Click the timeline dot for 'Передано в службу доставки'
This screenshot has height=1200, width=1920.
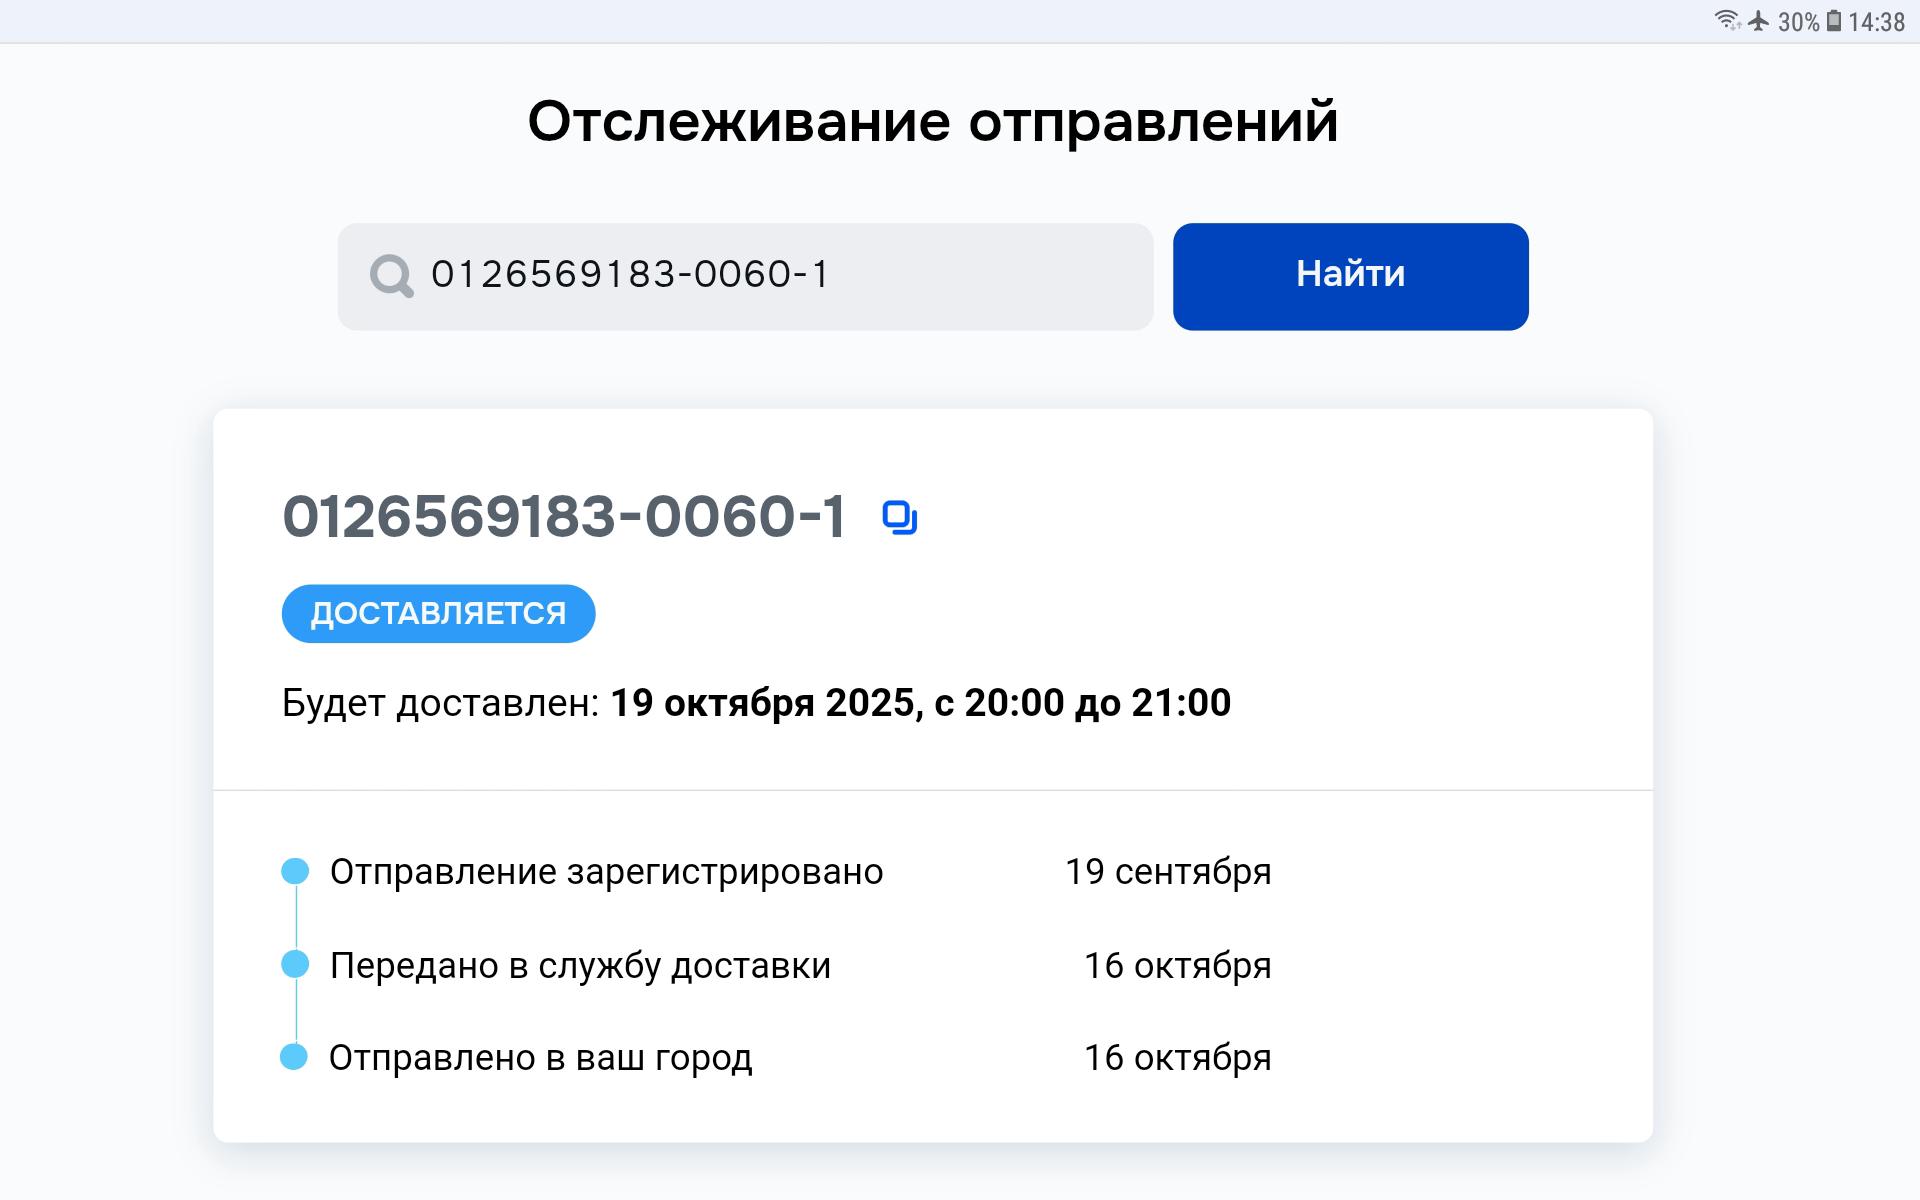coord(295,964)
